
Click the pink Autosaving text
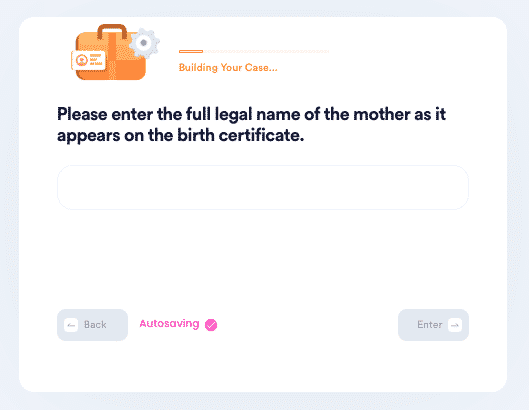click(x=169, y=324)
